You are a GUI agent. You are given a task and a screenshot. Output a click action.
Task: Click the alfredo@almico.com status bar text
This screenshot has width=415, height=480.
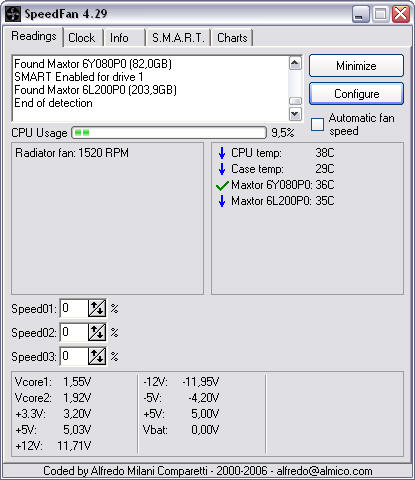pyautogui.click(x=325, y=471)
